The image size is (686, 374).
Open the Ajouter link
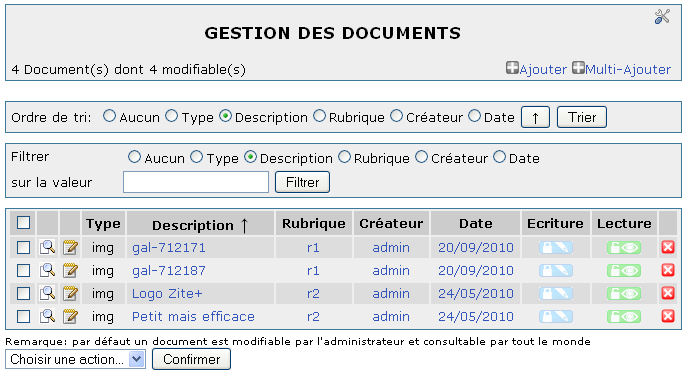[543, 69]
